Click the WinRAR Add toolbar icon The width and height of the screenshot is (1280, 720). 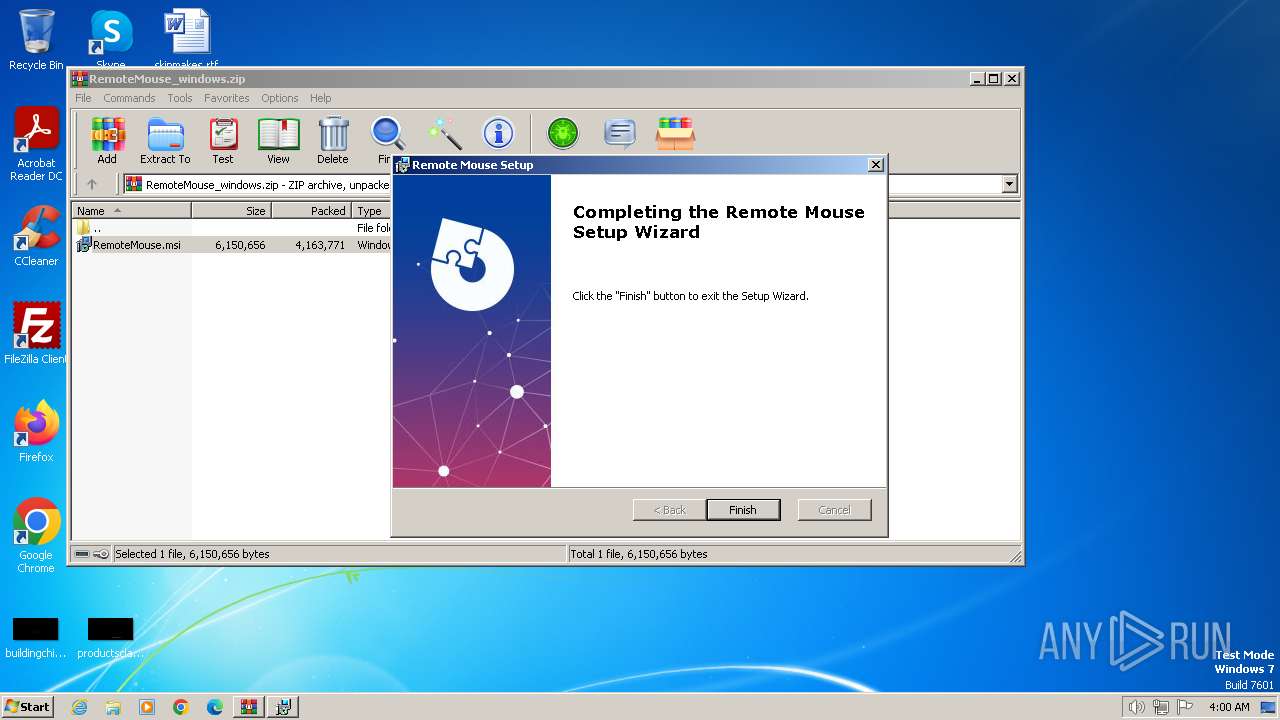point(107,140)
